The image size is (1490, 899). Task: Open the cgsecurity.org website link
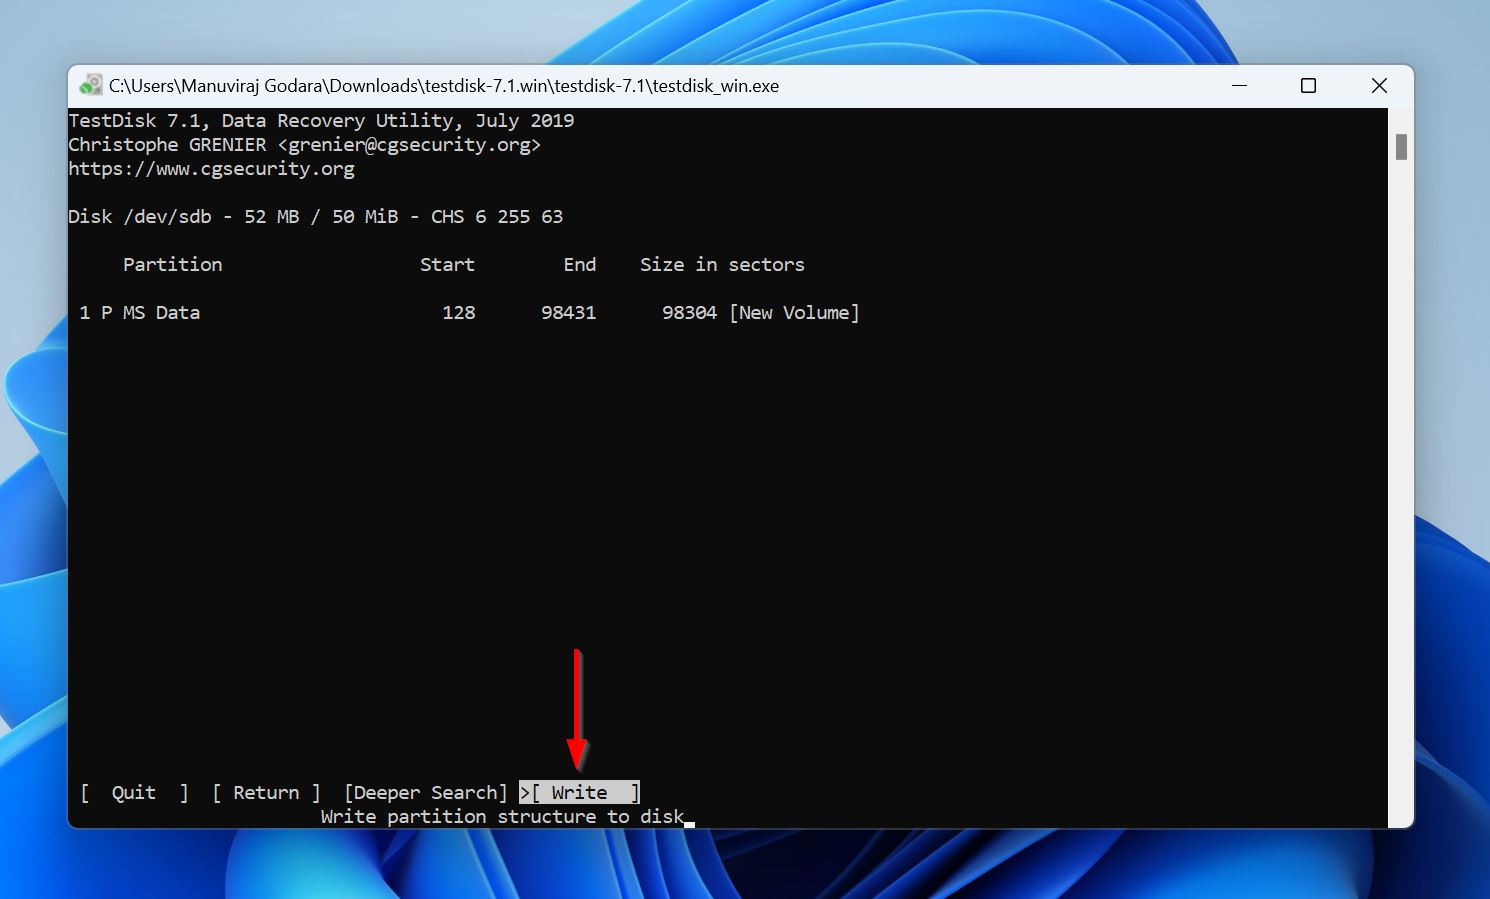(212, 168)
